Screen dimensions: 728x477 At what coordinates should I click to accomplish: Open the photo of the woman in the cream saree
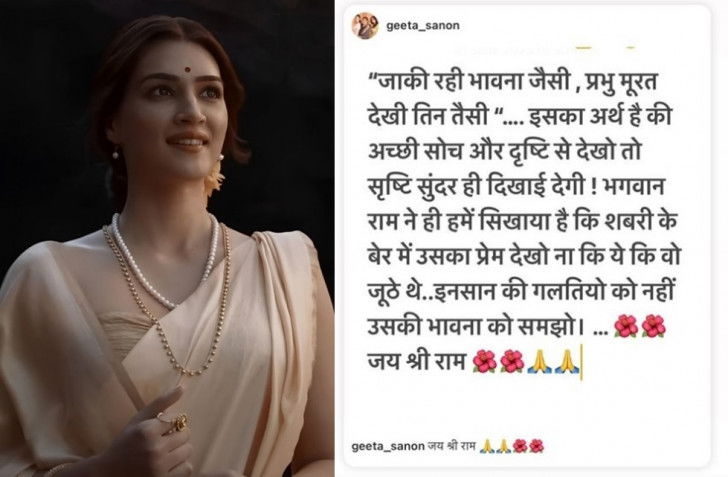click(x=167, y=238)
